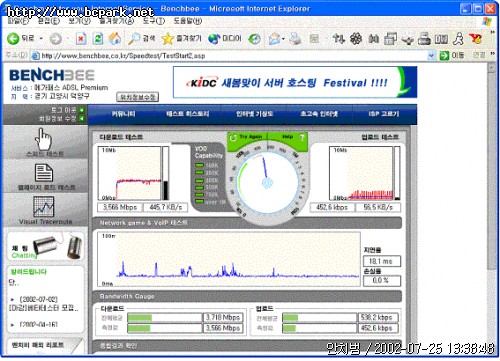Click the grey Forward arrow button

(x=56, y=39)
